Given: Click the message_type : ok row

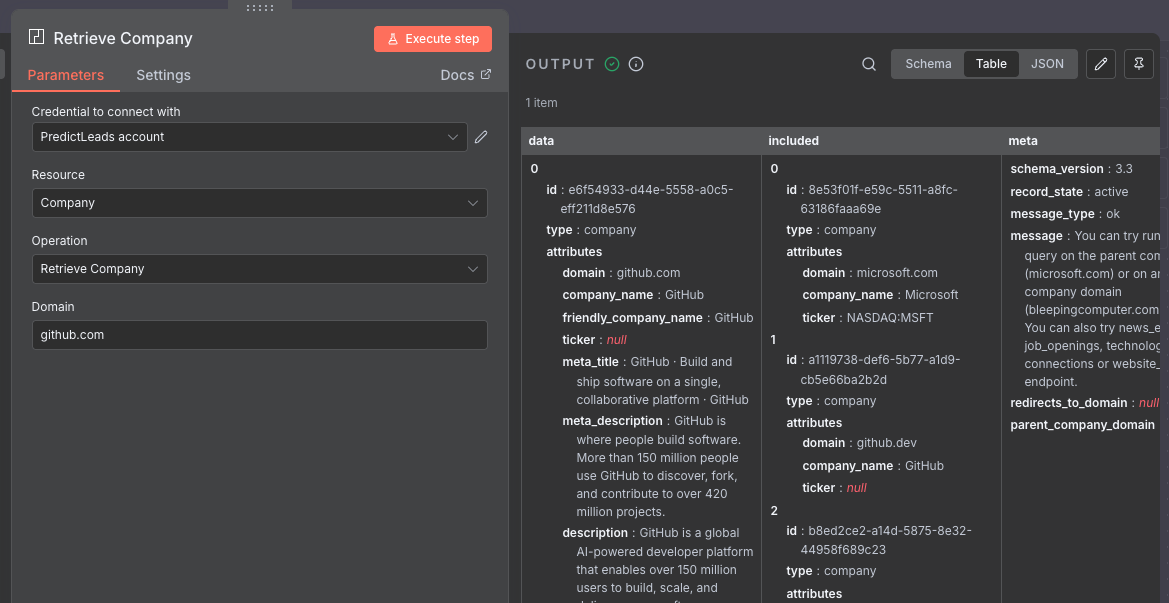Looking at the screenshot, I should tap(1065, 214).
